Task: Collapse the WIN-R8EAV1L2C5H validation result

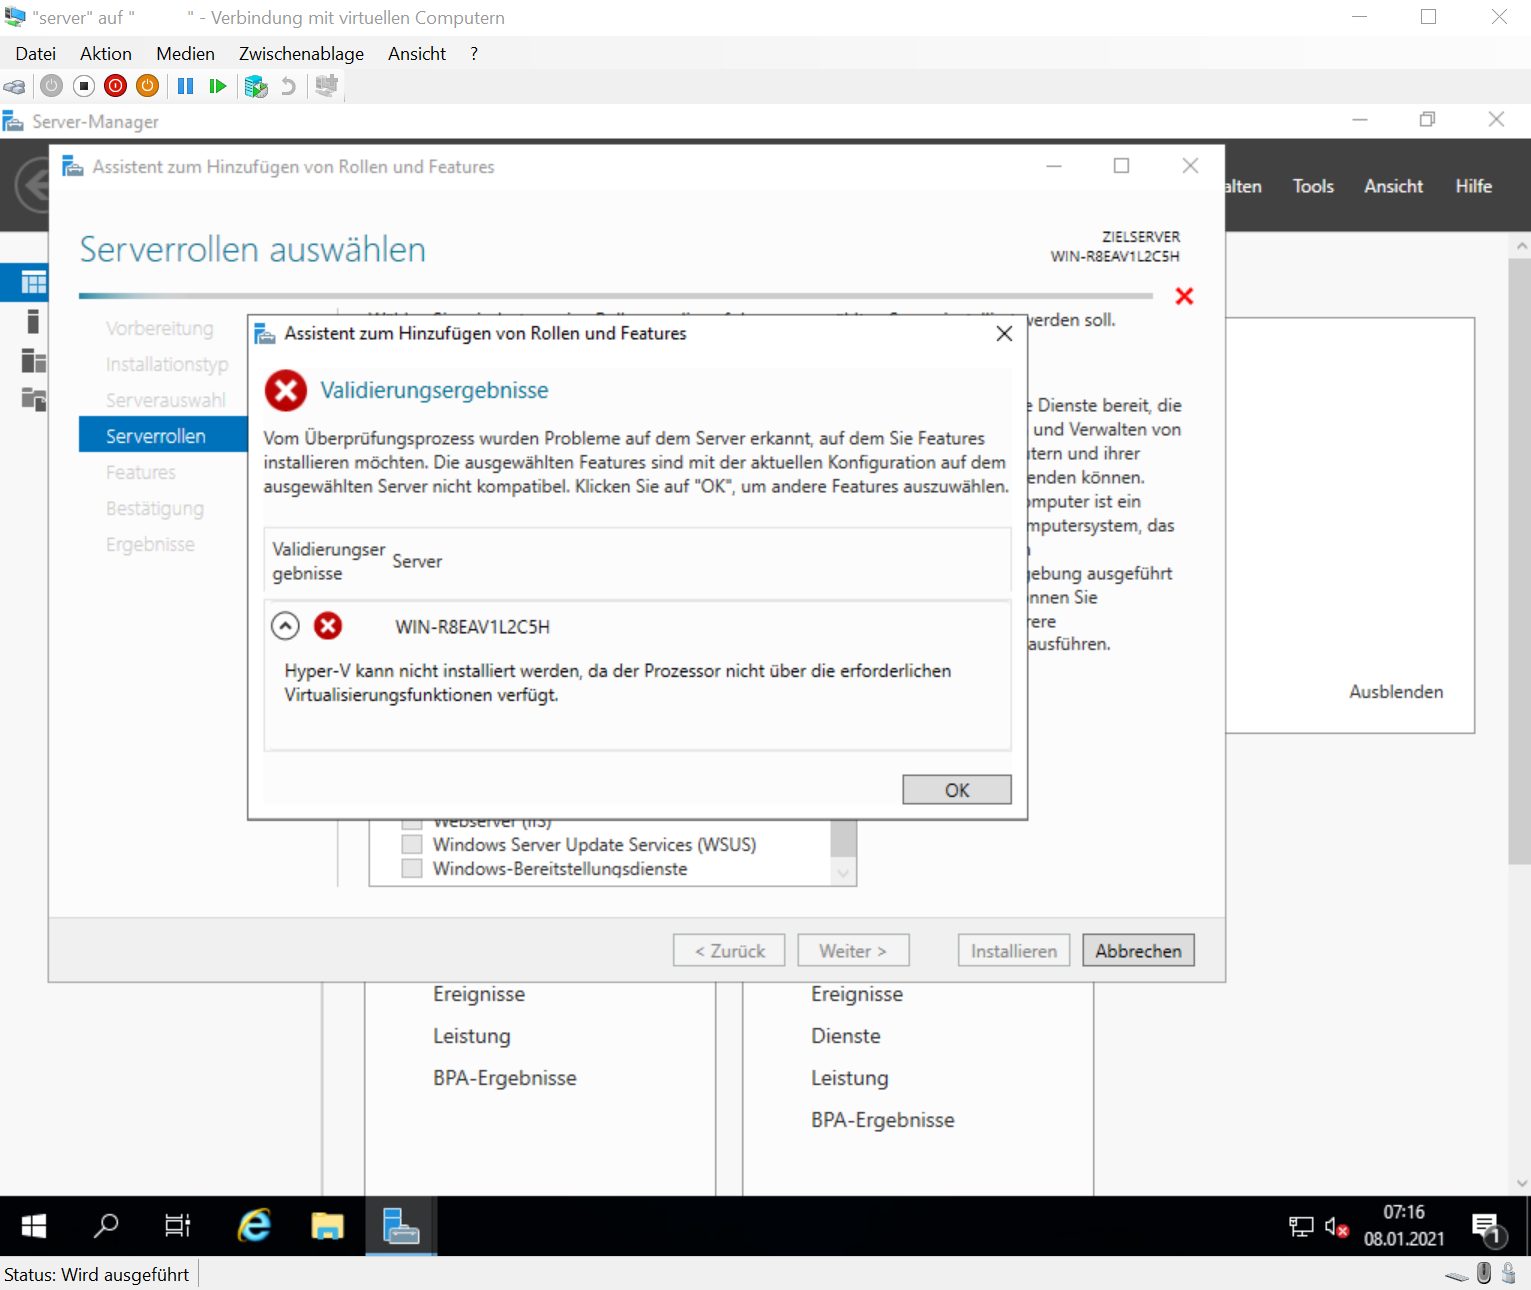Action: [285, 626]
